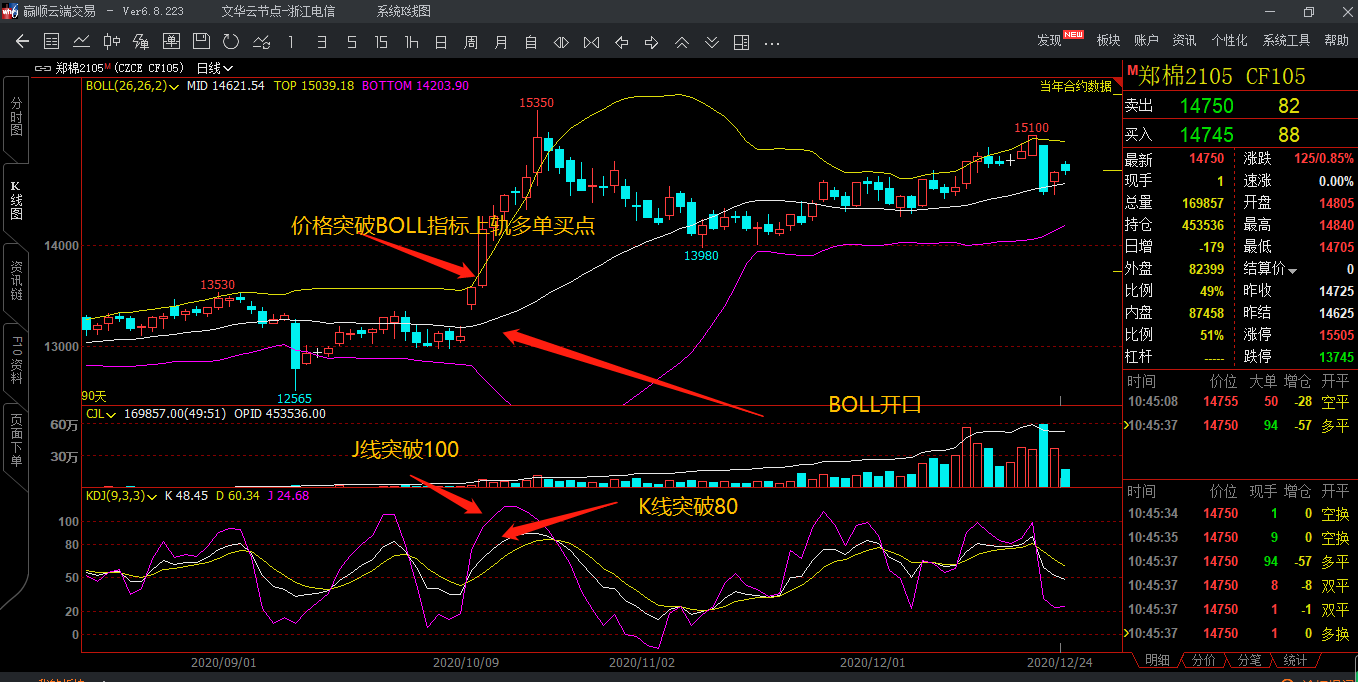This screenshot has width=1358, height=682.
Task: Select the 分价 bottom tab
Action: (x=1204, y=660)
